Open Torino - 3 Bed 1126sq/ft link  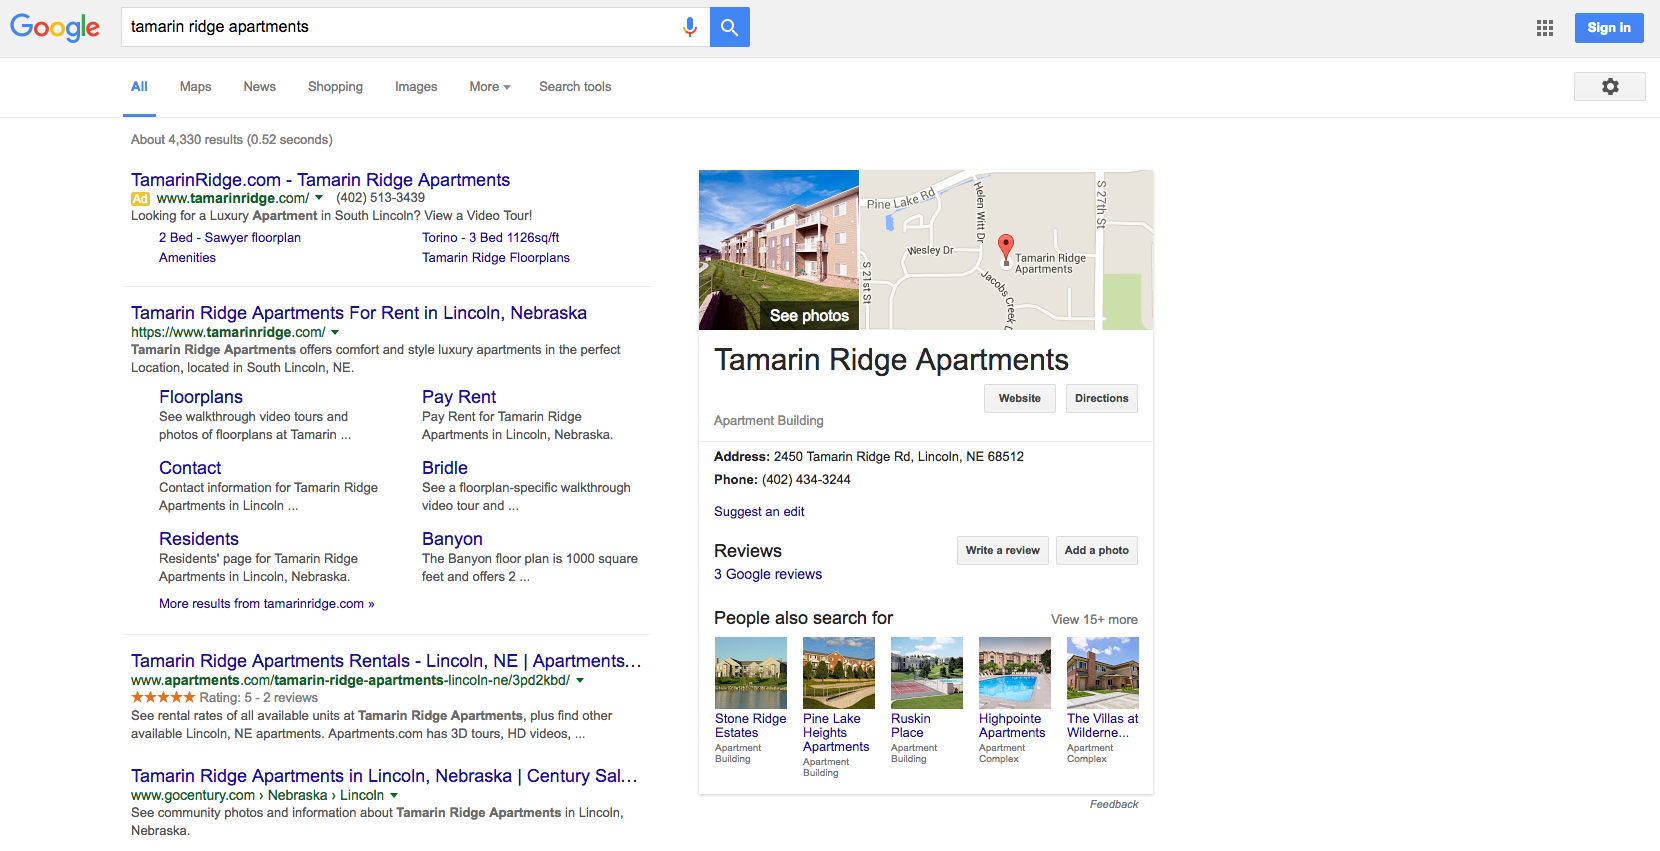click(x=490, y=238)
